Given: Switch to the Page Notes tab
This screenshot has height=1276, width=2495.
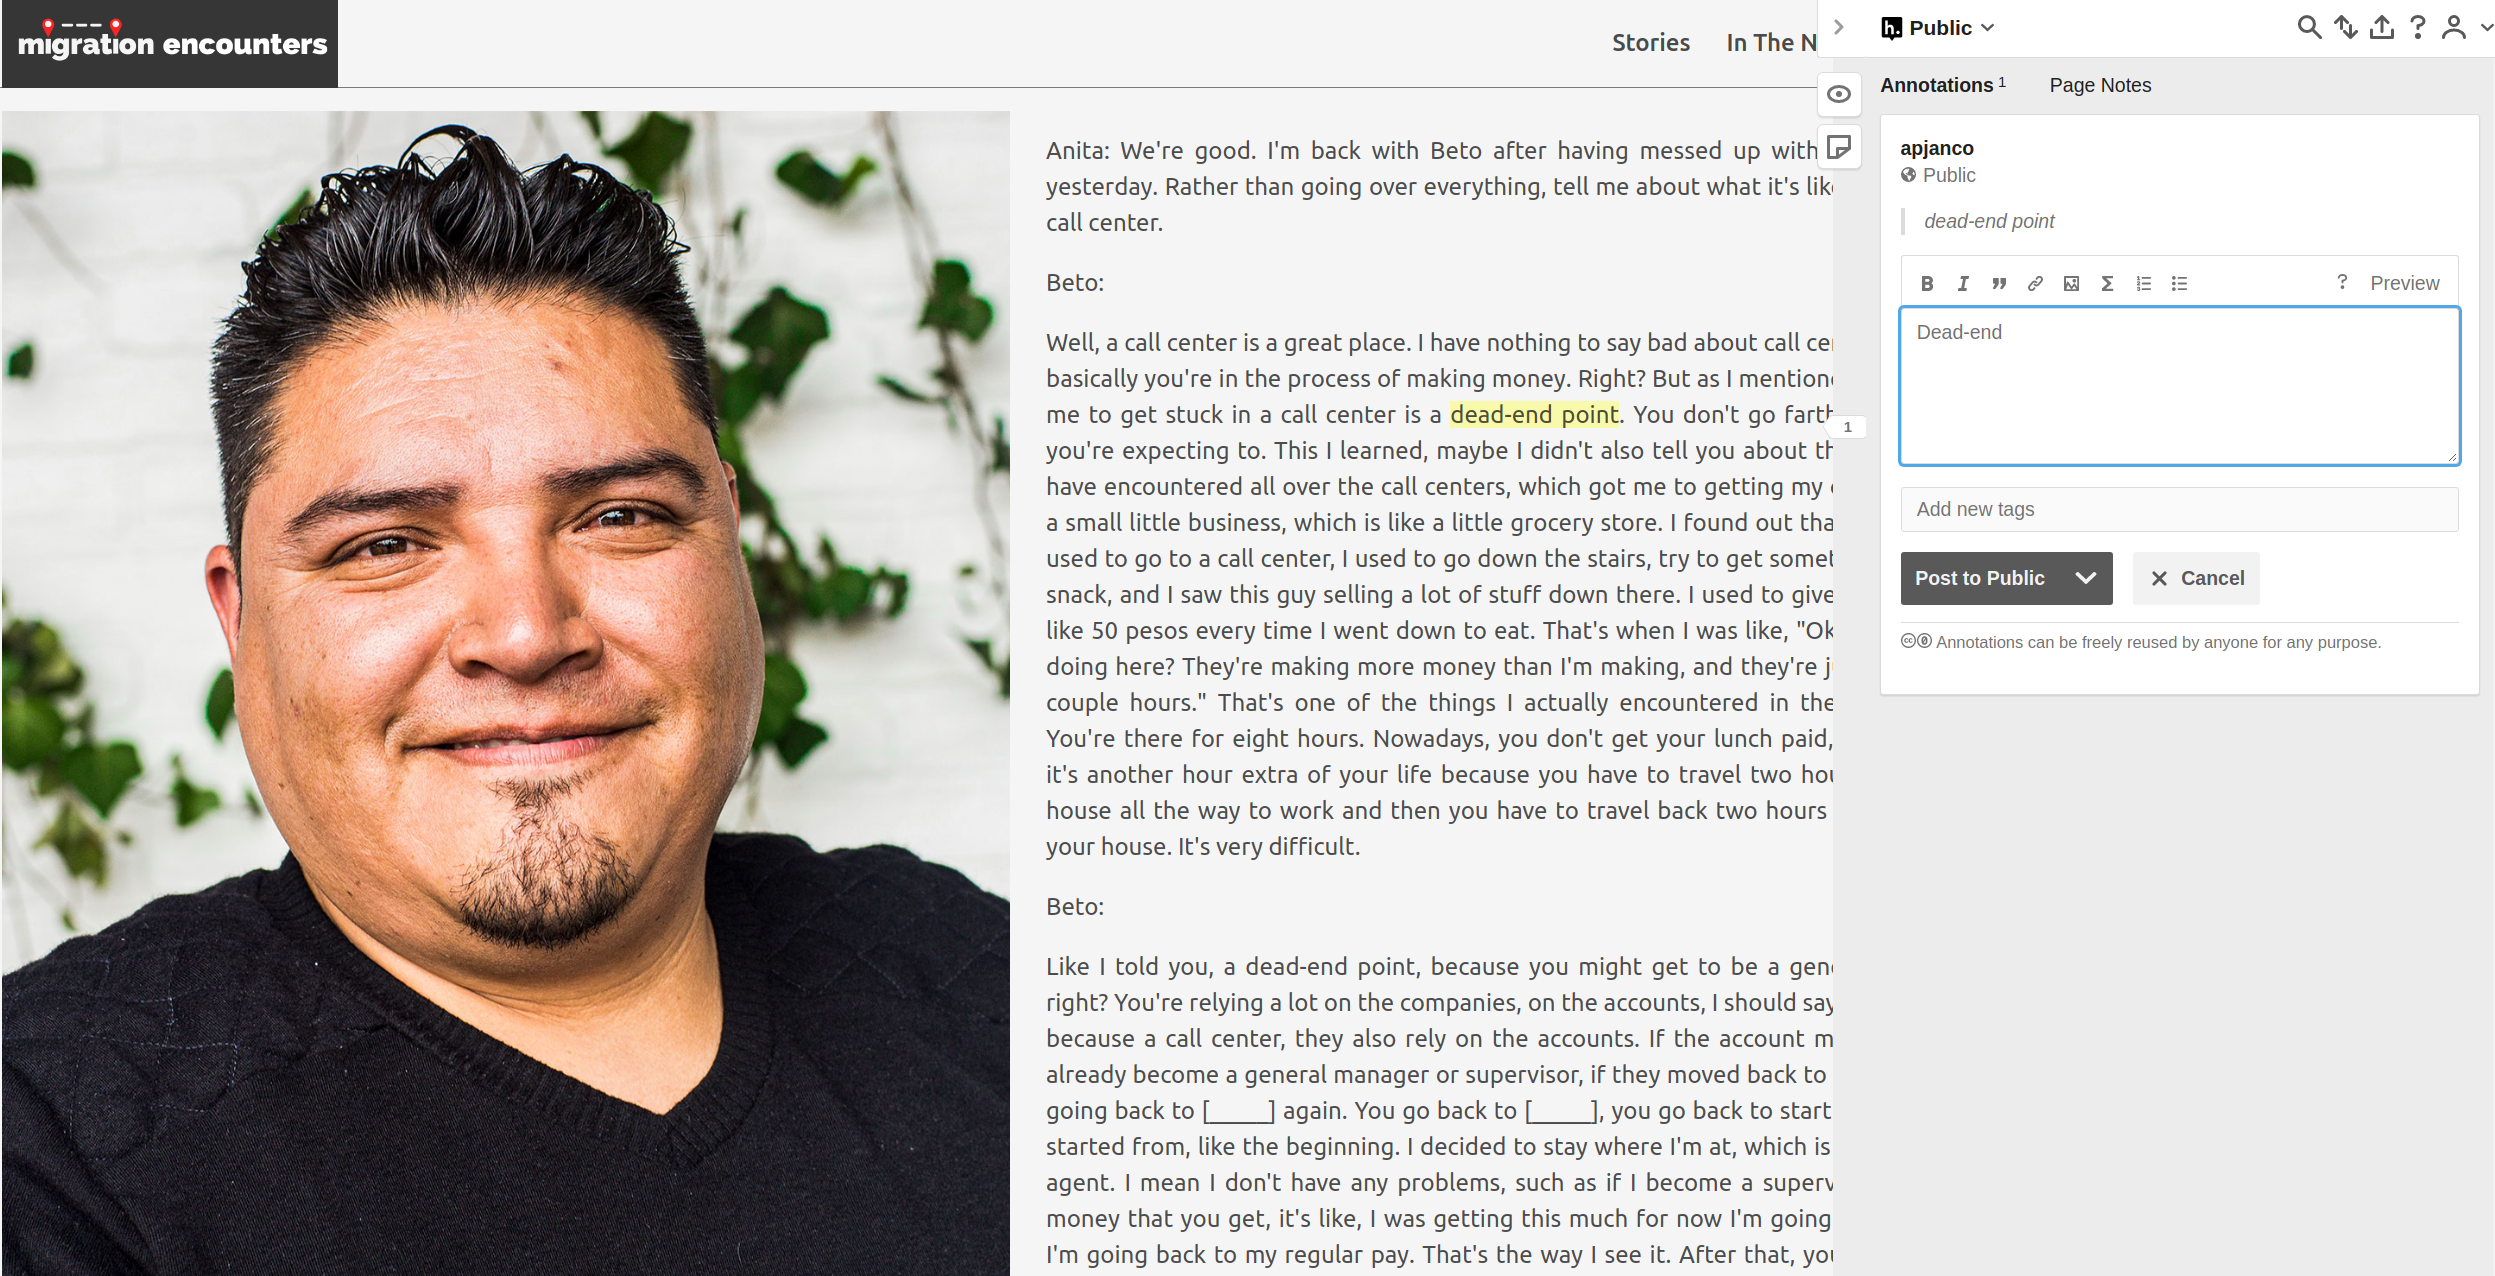Looking at the screenshot, I should coord(2100,85).
